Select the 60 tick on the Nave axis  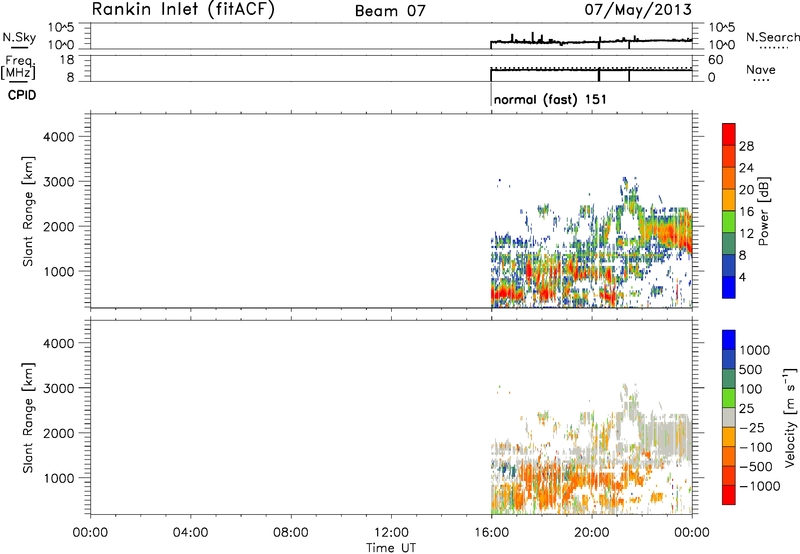[x=716, y=60]
